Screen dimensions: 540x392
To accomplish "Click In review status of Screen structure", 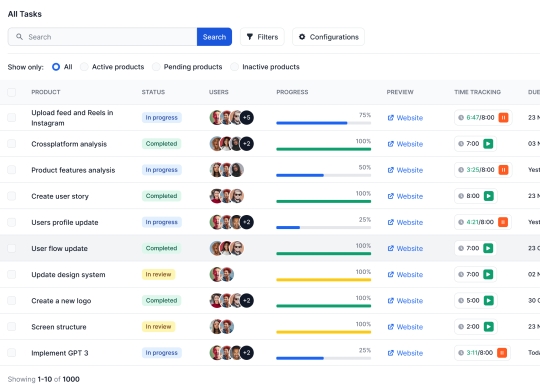I will coord(158,327).
